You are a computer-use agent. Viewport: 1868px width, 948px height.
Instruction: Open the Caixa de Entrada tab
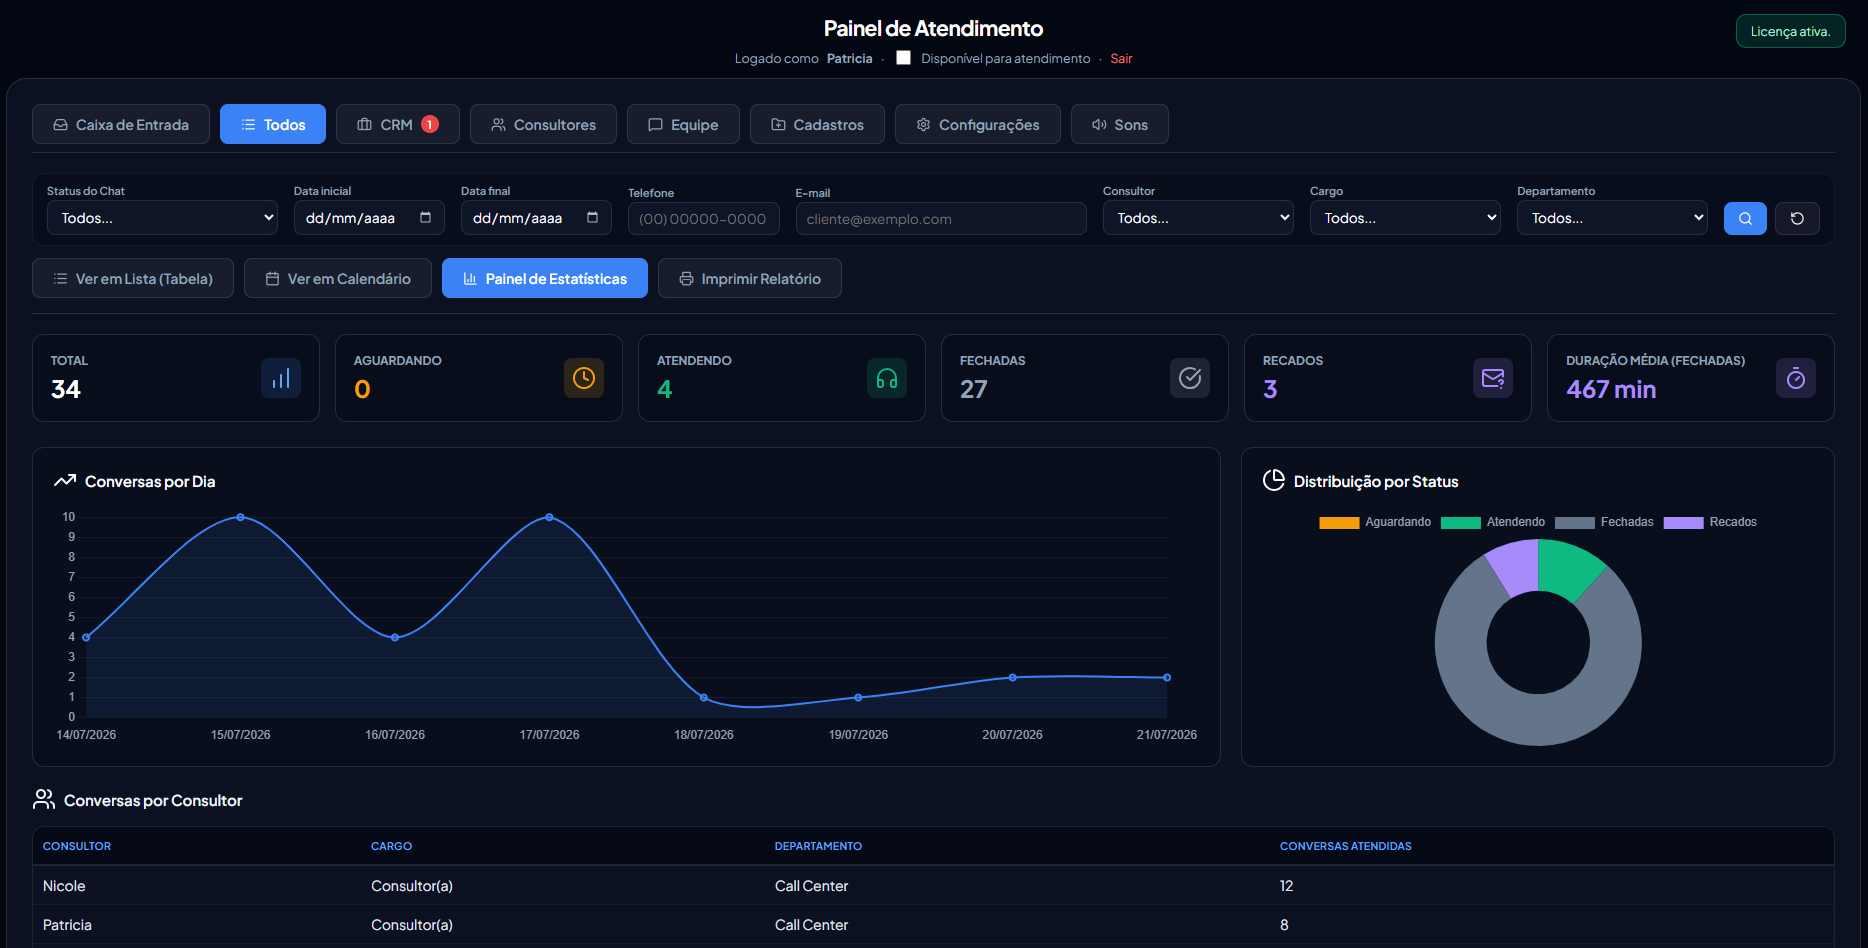point(121,124)
